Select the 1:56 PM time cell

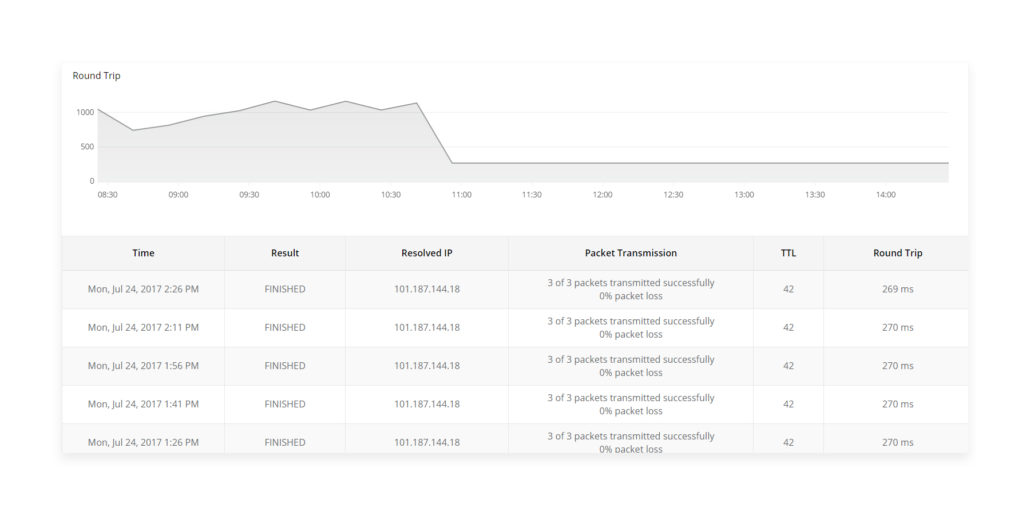tap(143, 366)
